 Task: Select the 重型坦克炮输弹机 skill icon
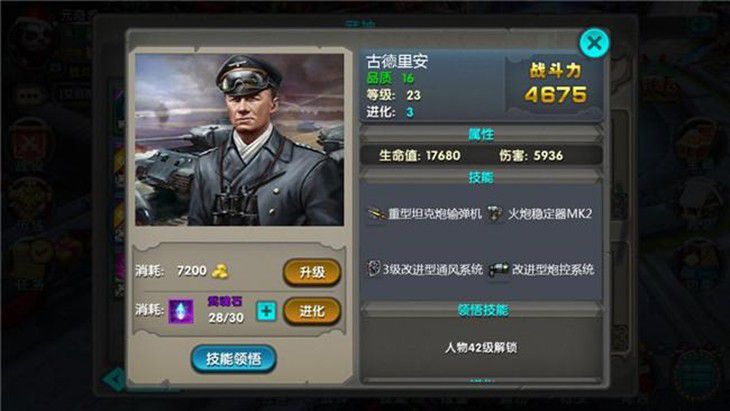376,214
